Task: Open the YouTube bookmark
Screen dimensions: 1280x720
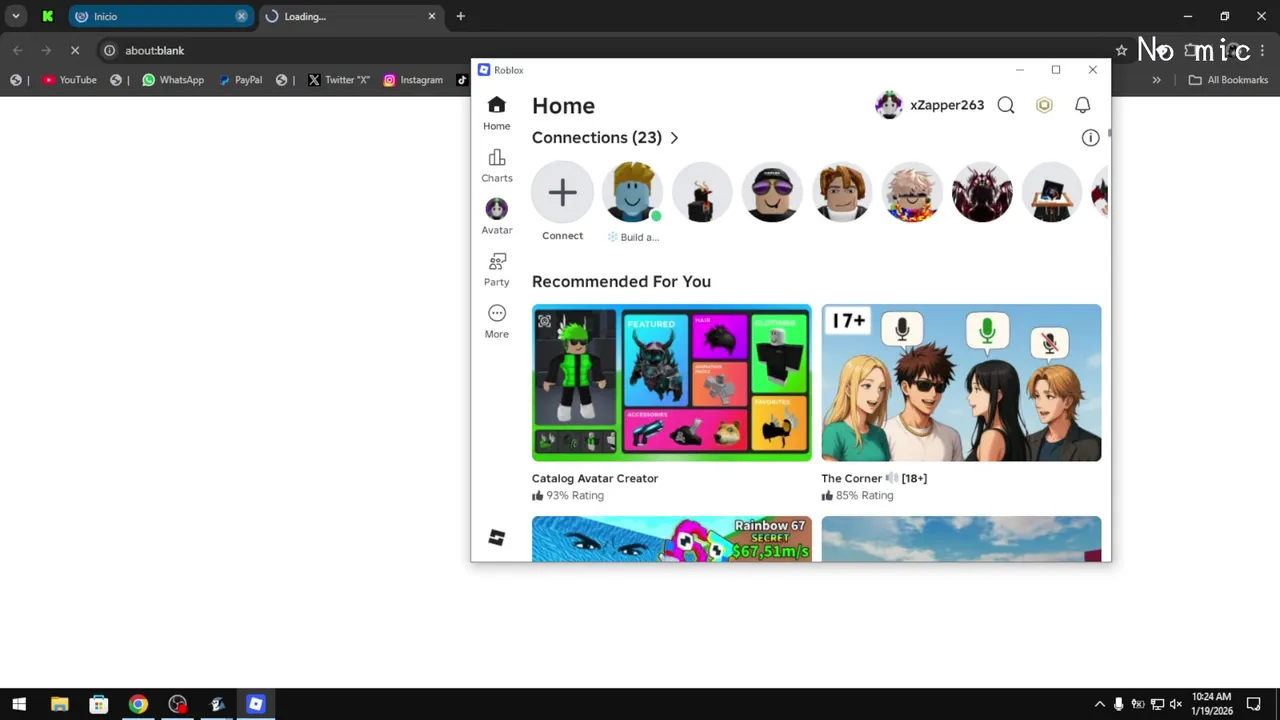Action: [x=69, y=80]
